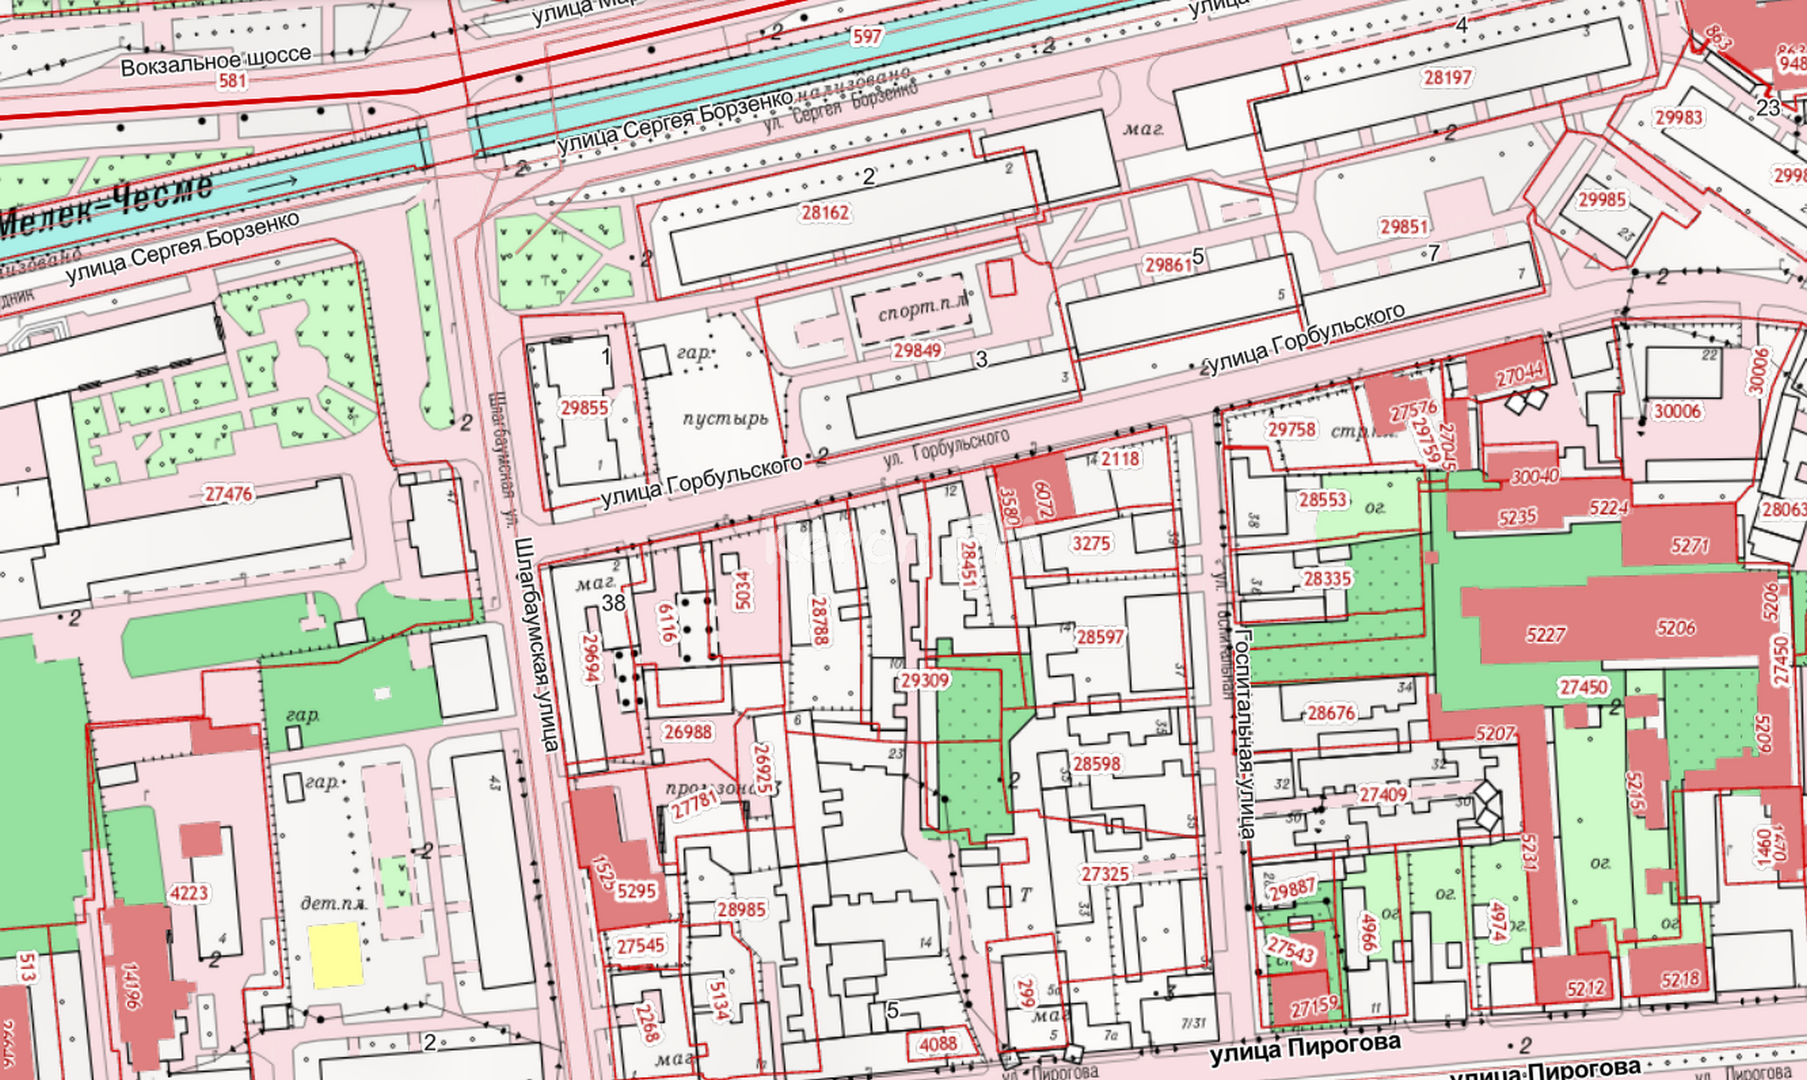1807x1080 pixels.
Task: Select parcel label 29855
Action: (x=584, y=408)
